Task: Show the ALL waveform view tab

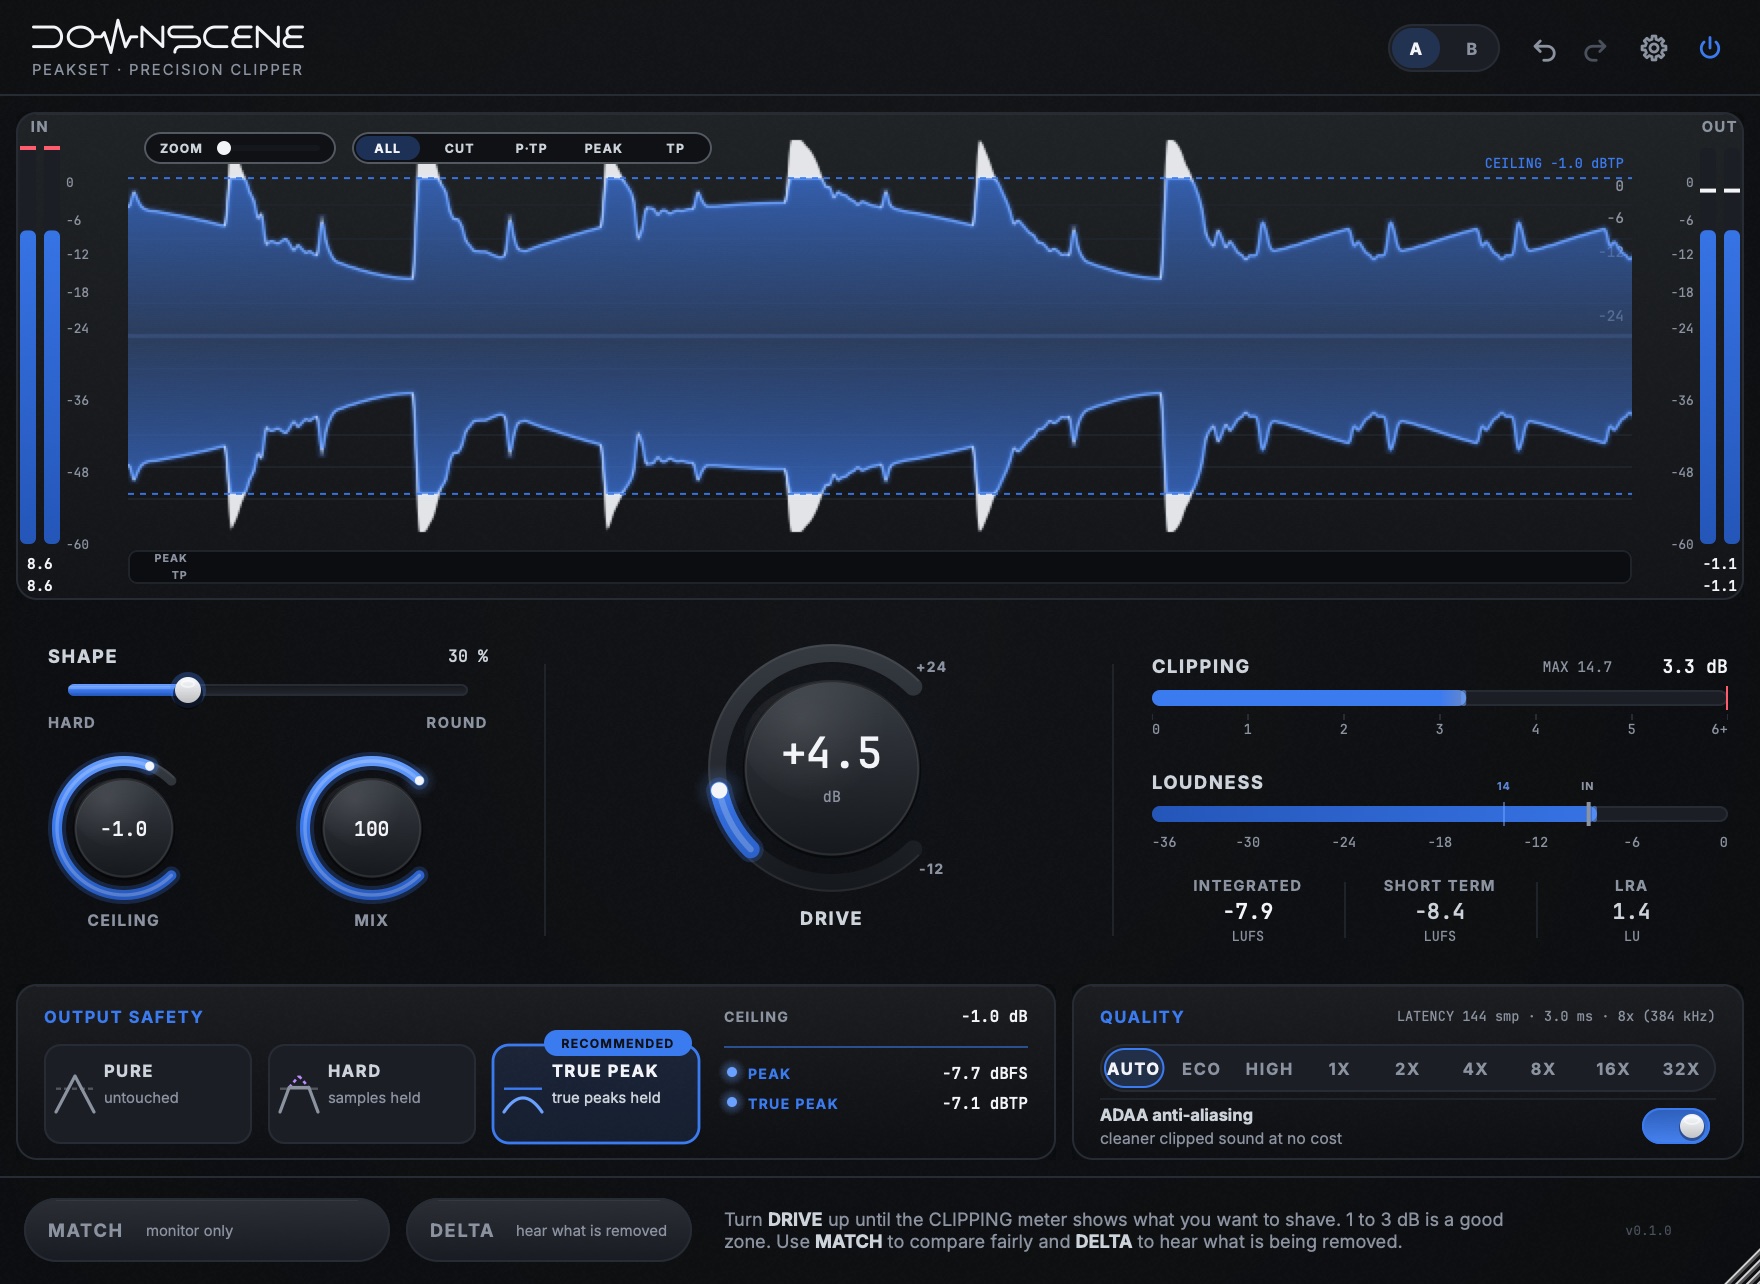Action: tap(387, 148)
